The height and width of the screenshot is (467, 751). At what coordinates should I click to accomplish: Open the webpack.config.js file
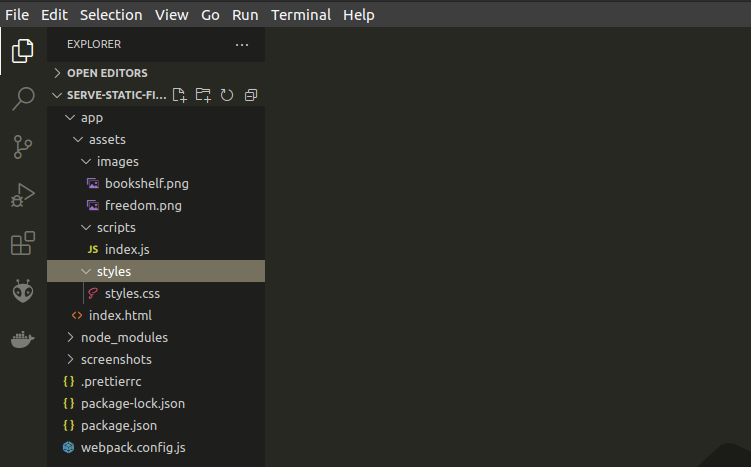coord(133,447)
